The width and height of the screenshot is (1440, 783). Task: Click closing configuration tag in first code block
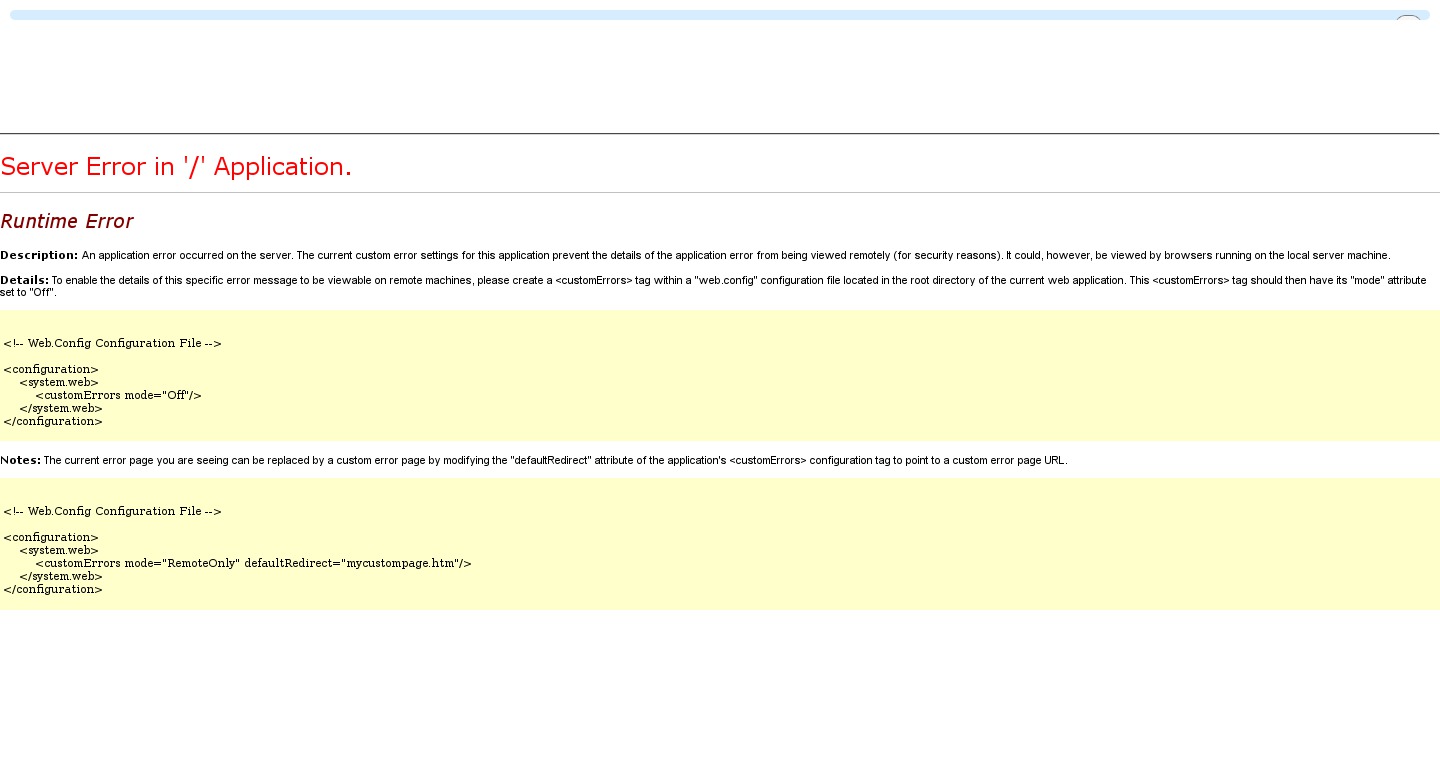[x=53, y=421]
